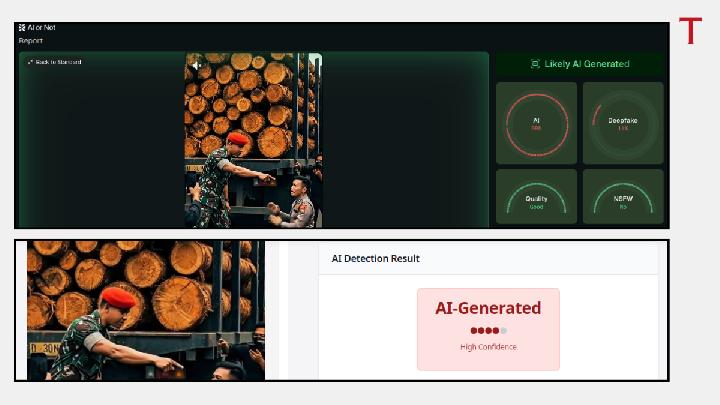Click the scan icon beside Likely AI Generated
This screenshot has width=720, height=405.
535,64
